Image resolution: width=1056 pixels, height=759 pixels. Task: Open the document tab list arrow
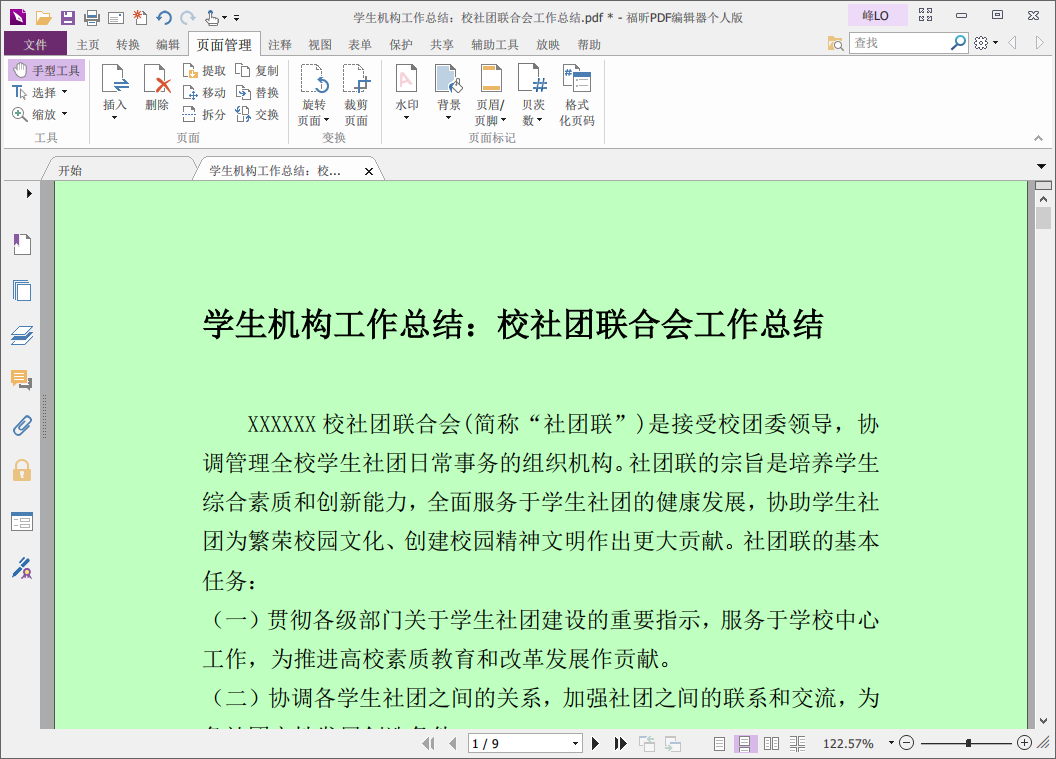coord(1041,166)
